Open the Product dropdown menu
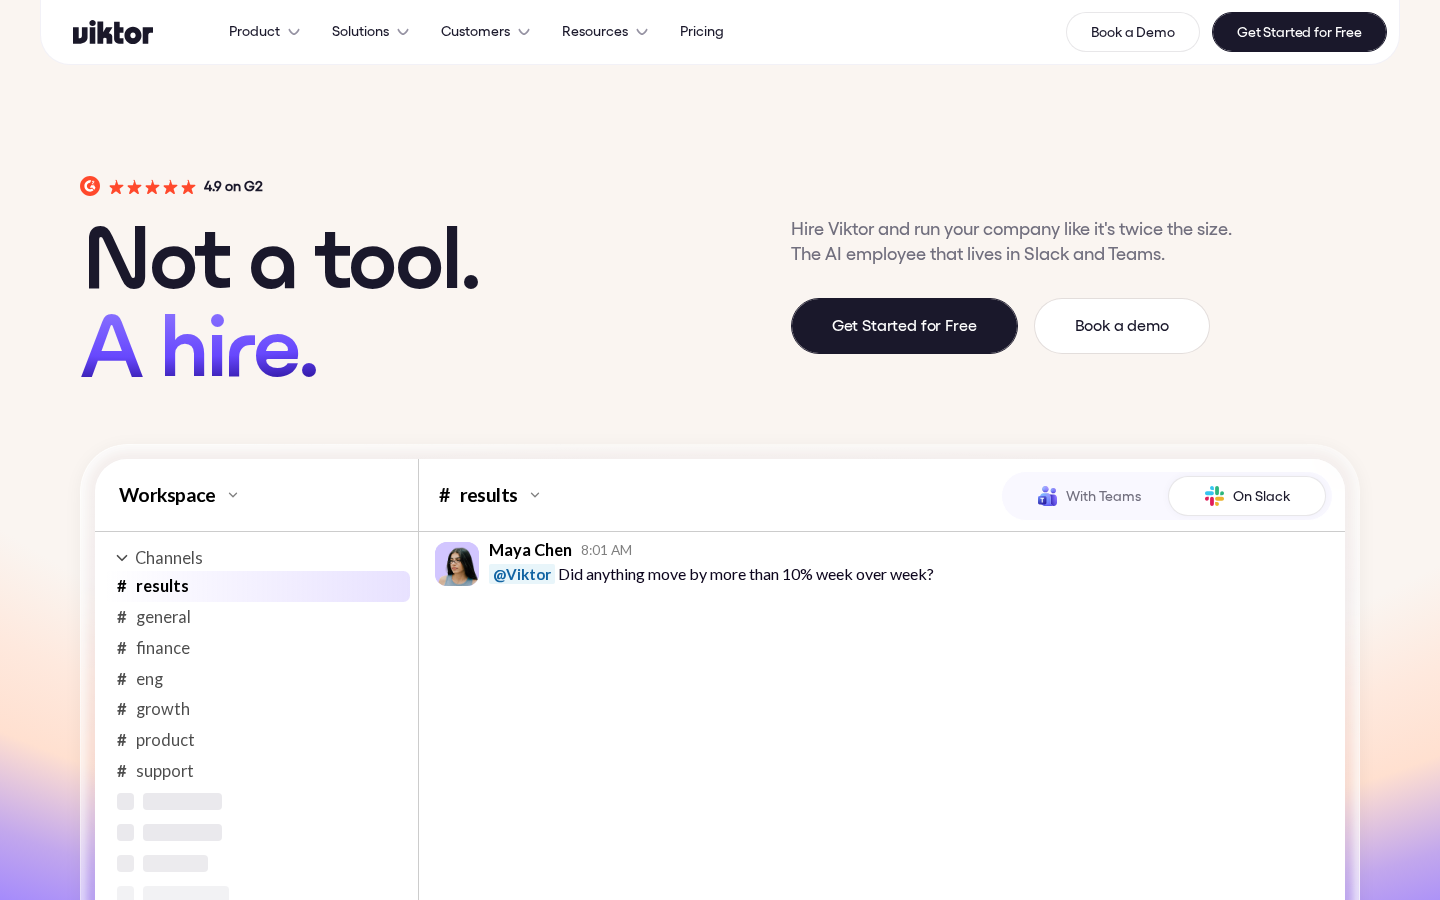Screen dimensions: 1440x900 (x=264, y=32)
